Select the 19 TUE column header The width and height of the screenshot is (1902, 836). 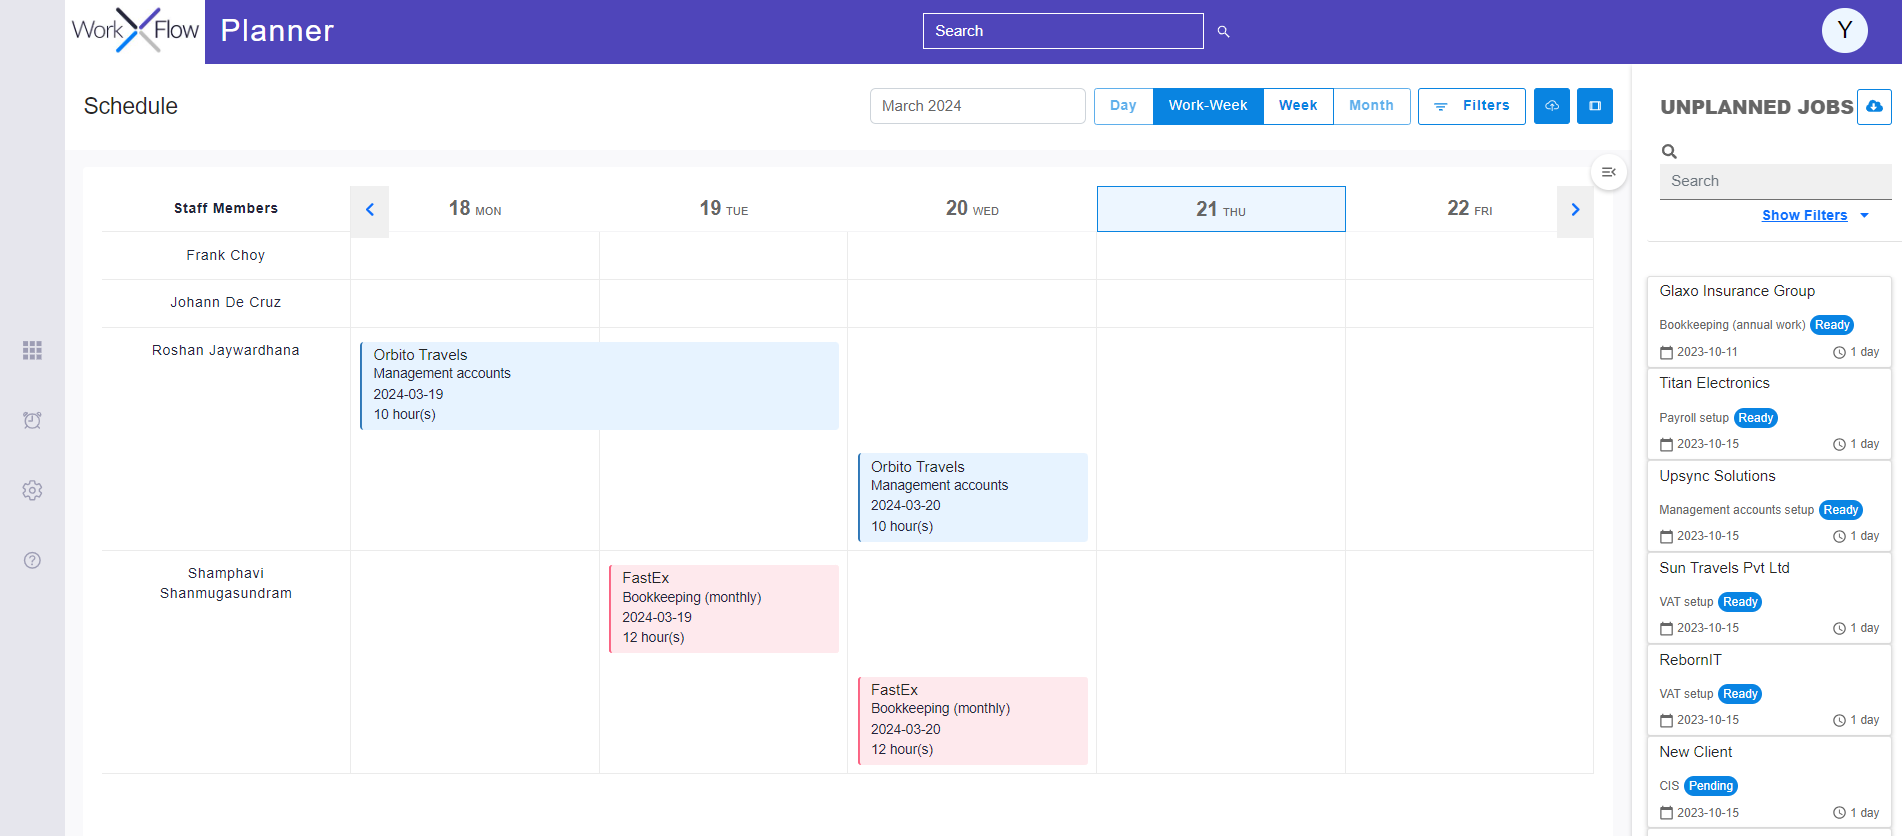pyautogui.click(x=724, y=209)
